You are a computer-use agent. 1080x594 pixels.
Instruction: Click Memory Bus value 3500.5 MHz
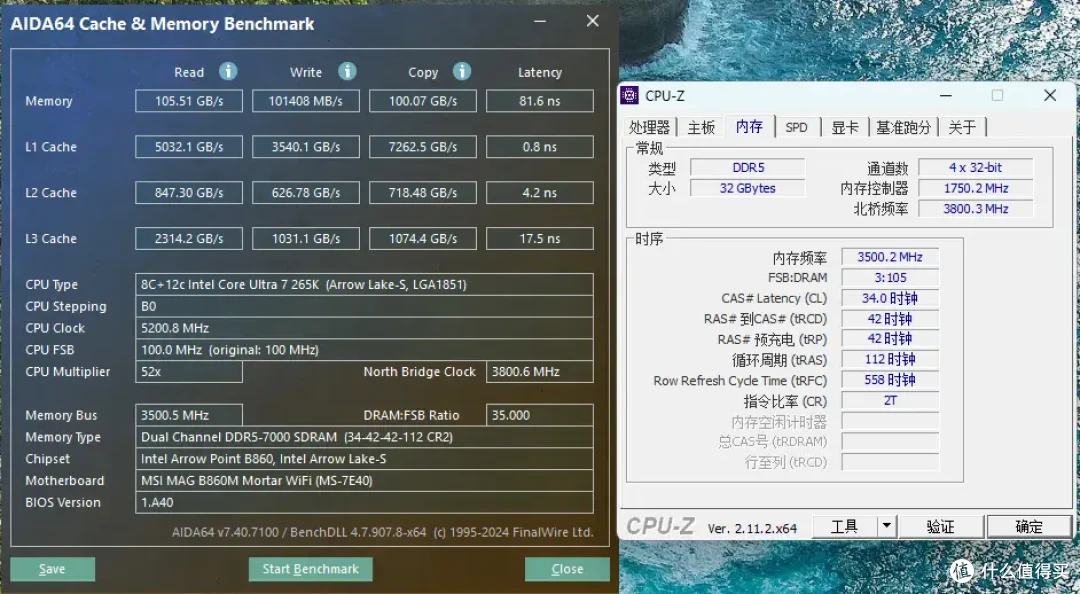189,415
